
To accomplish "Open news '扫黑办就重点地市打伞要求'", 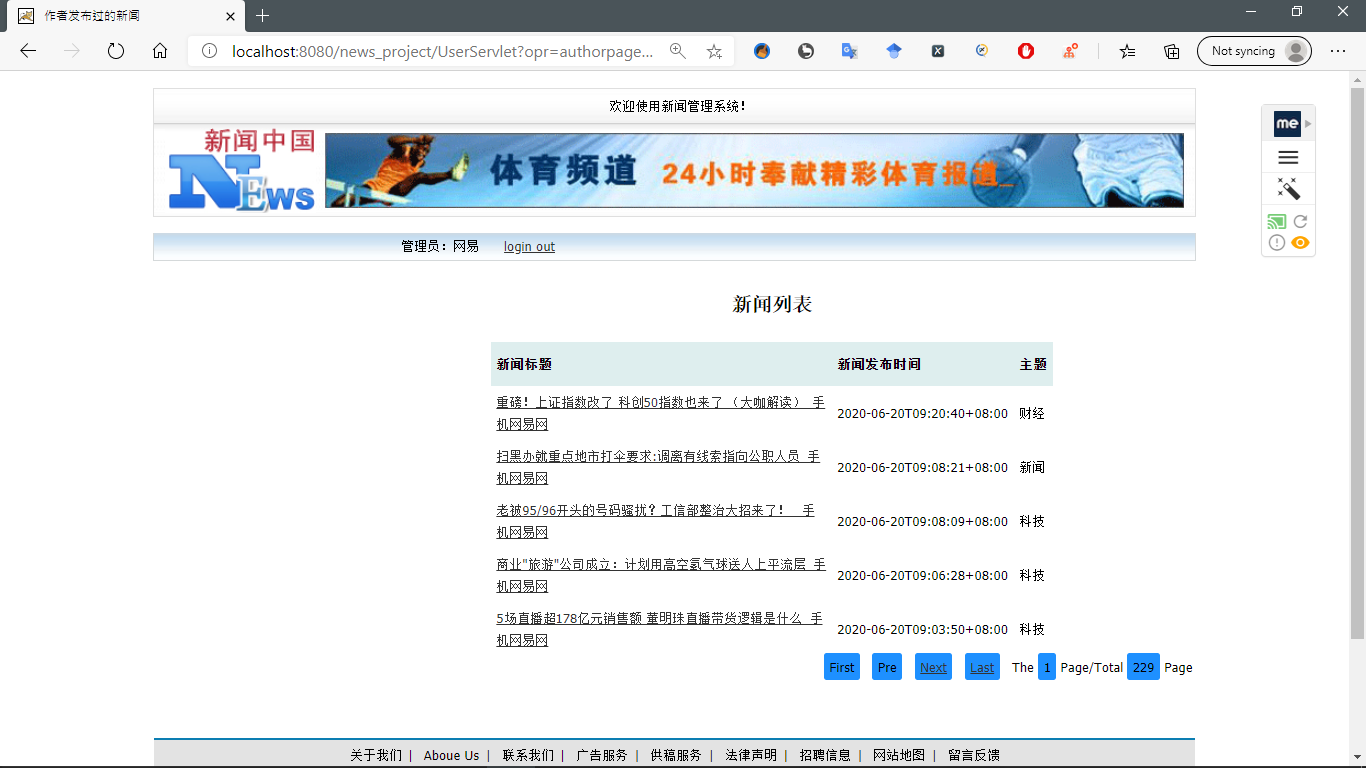I will (658, 467).
